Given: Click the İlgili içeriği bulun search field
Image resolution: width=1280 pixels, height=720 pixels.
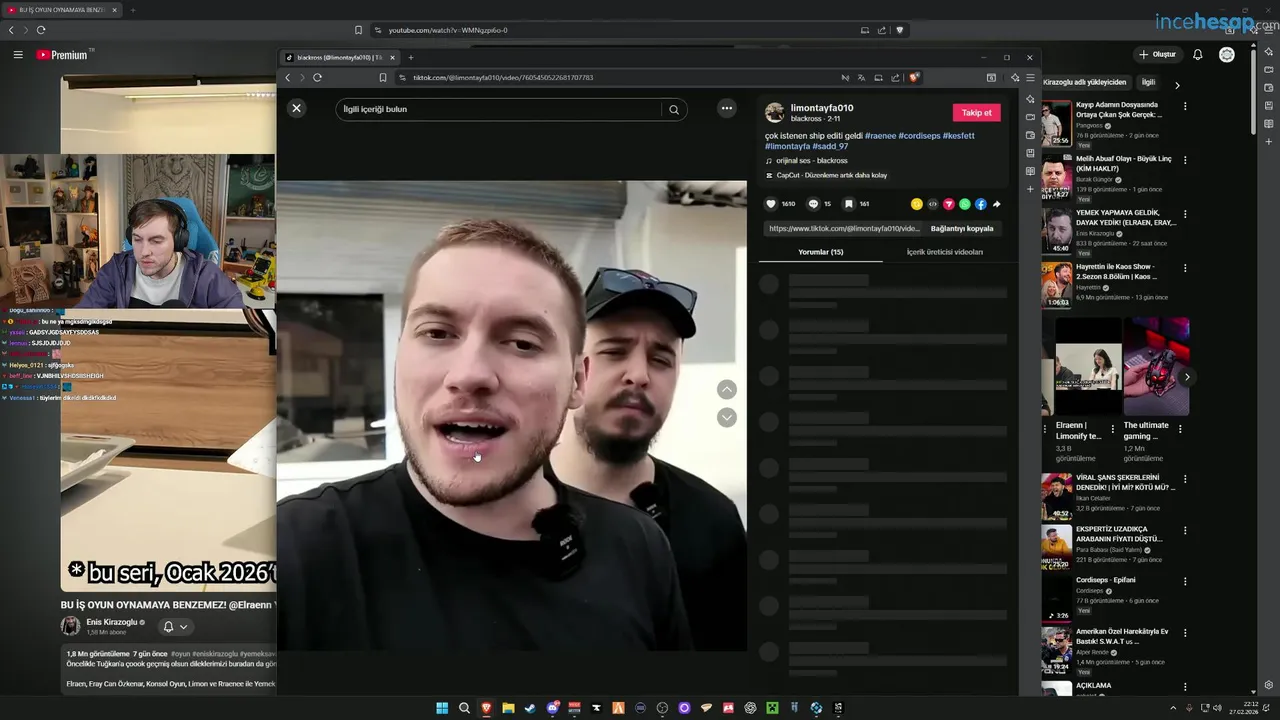Looking at the screenshot, I should (498, 110).
